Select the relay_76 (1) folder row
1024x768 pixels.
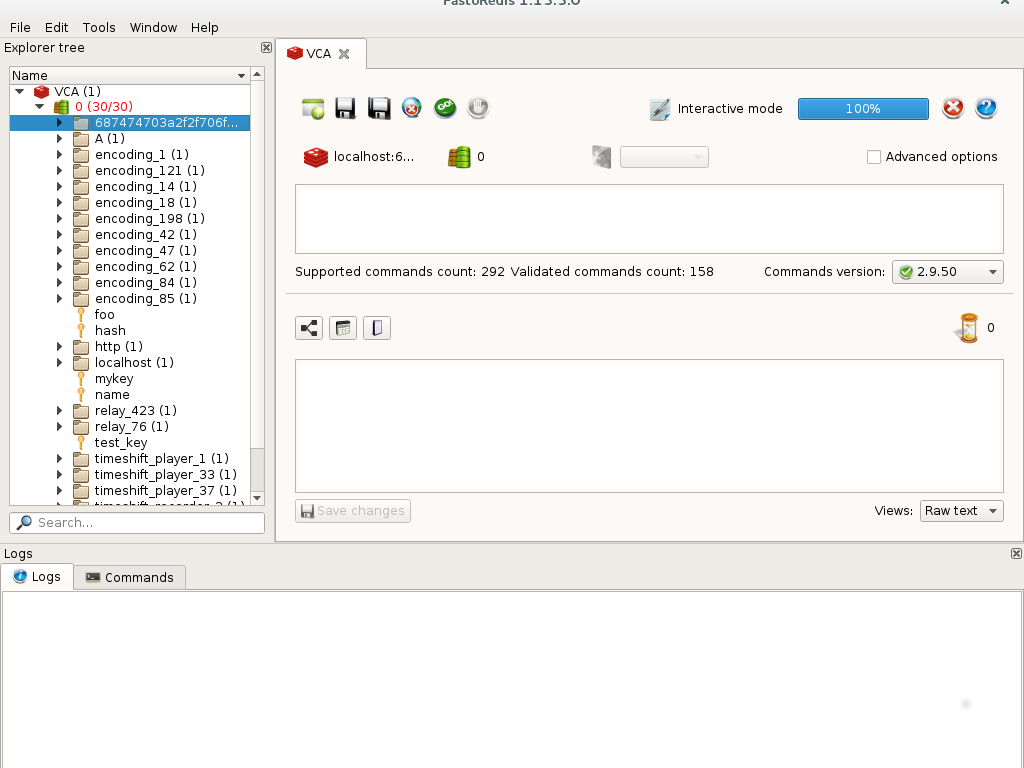[130, 426]
